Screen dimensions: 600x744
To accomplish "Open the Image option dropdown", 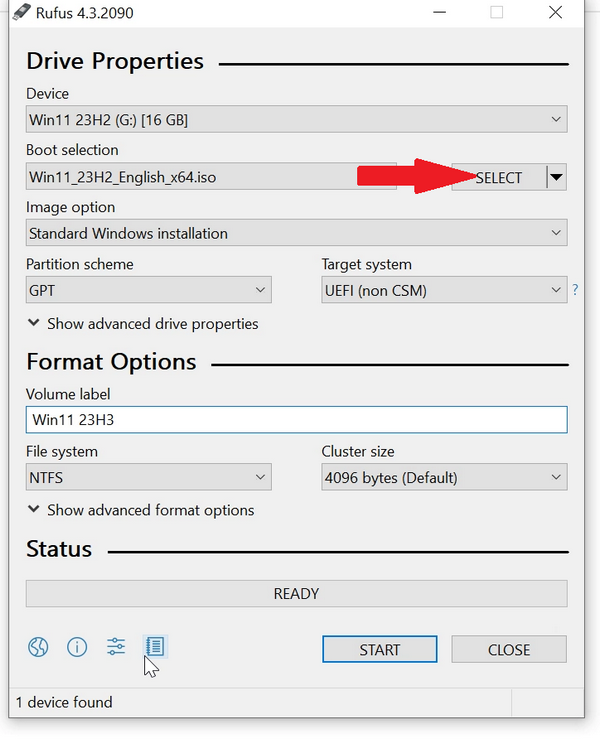I will 296,233.
